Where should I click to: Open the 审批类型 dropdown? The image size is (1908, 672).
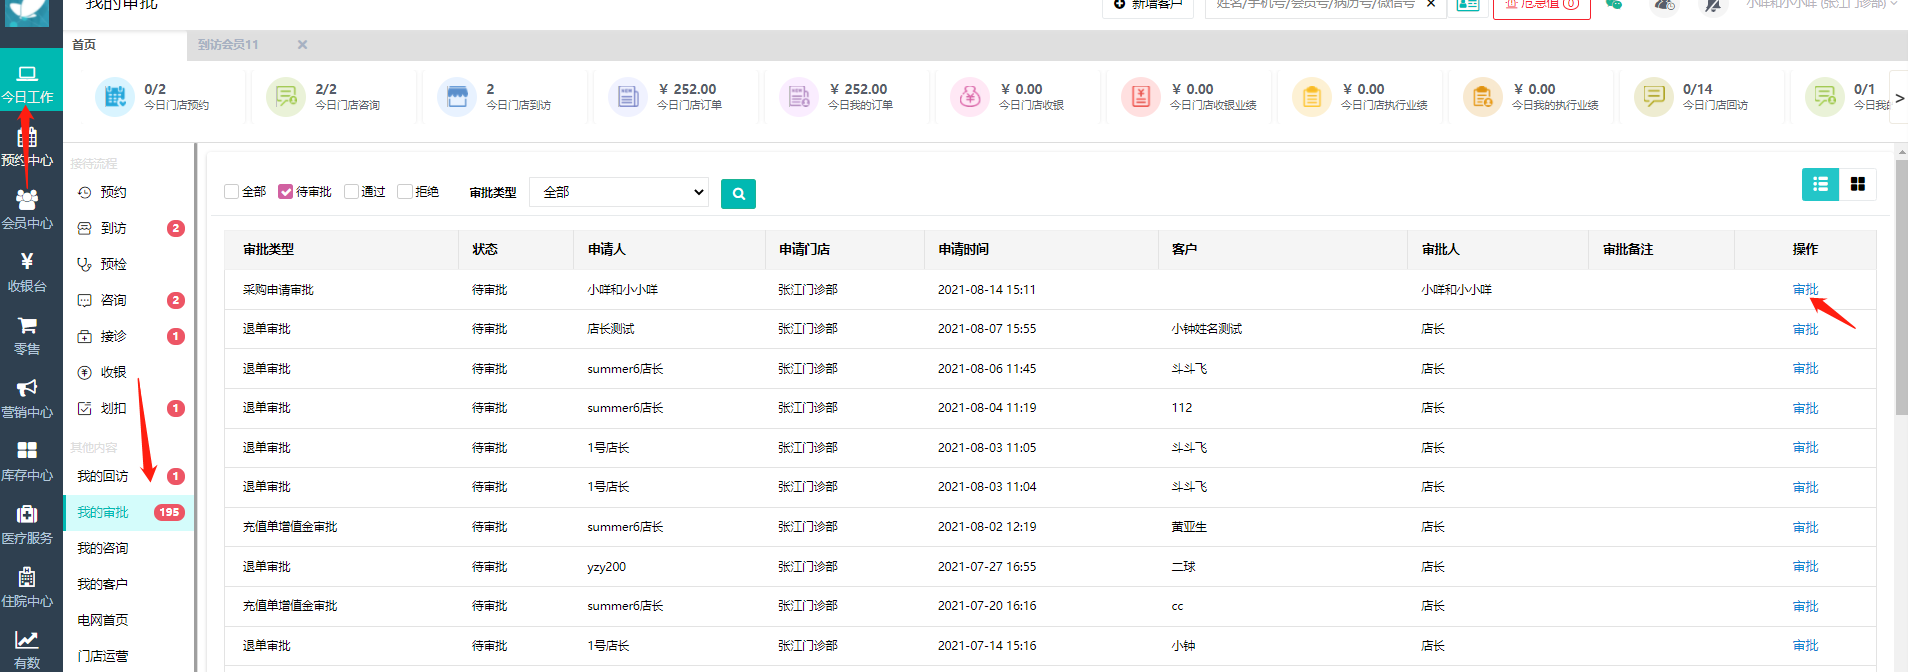619,192
